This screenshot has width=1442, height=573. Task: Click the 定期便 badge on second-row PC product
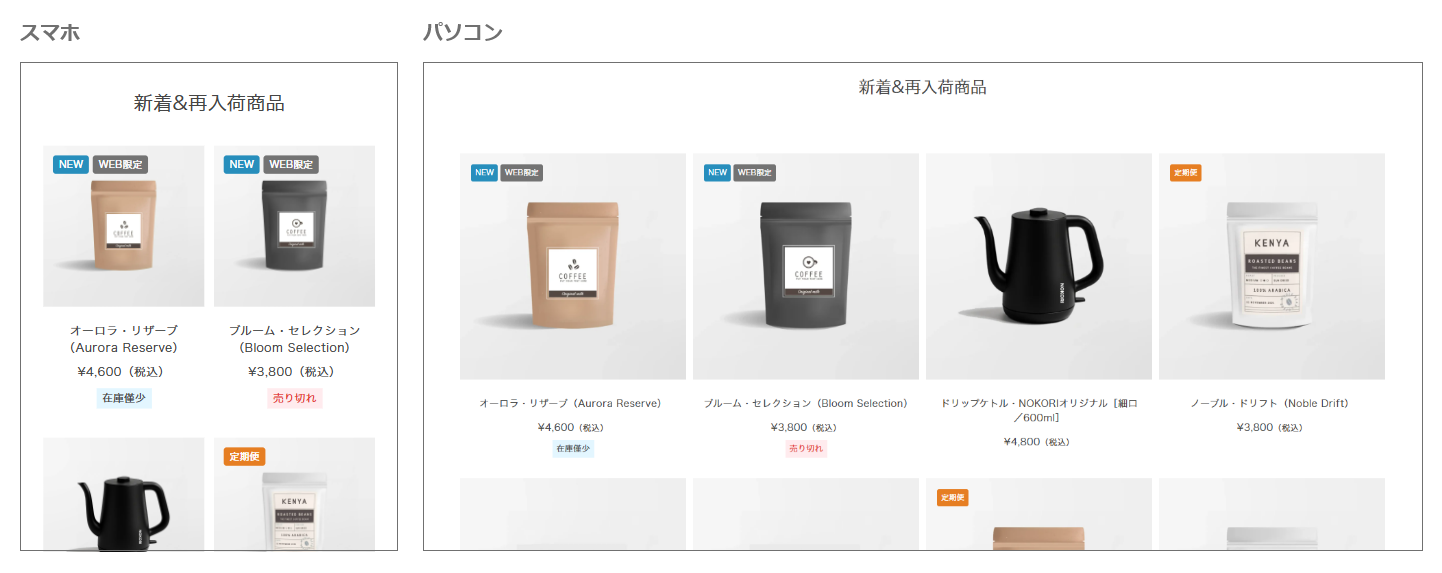(952, 497)
